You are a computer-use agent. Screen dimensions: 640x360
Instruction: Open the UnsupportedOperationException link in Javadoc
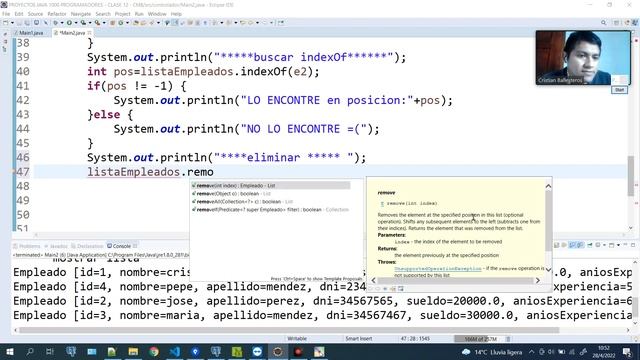coord(438,269)
